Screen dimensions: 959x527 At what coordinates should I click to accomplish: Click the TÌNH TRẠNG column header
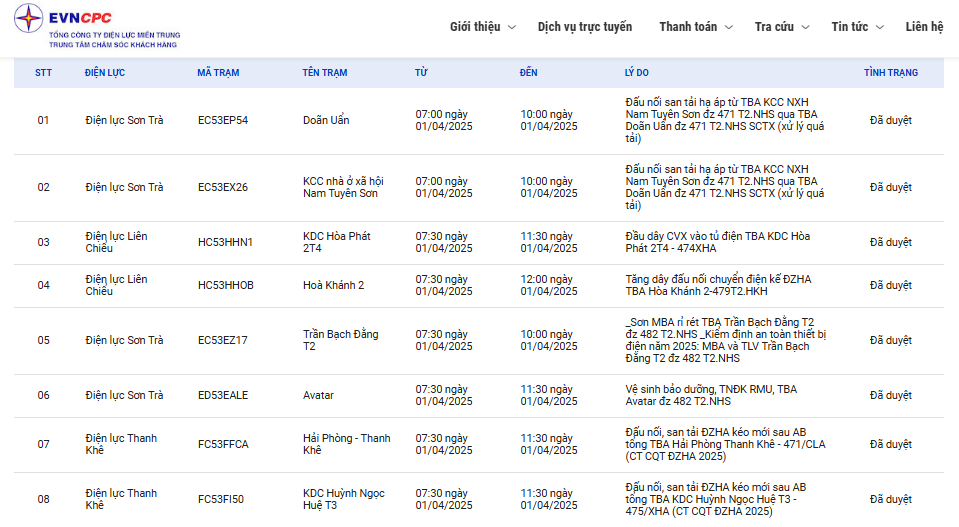click(890, 73)
